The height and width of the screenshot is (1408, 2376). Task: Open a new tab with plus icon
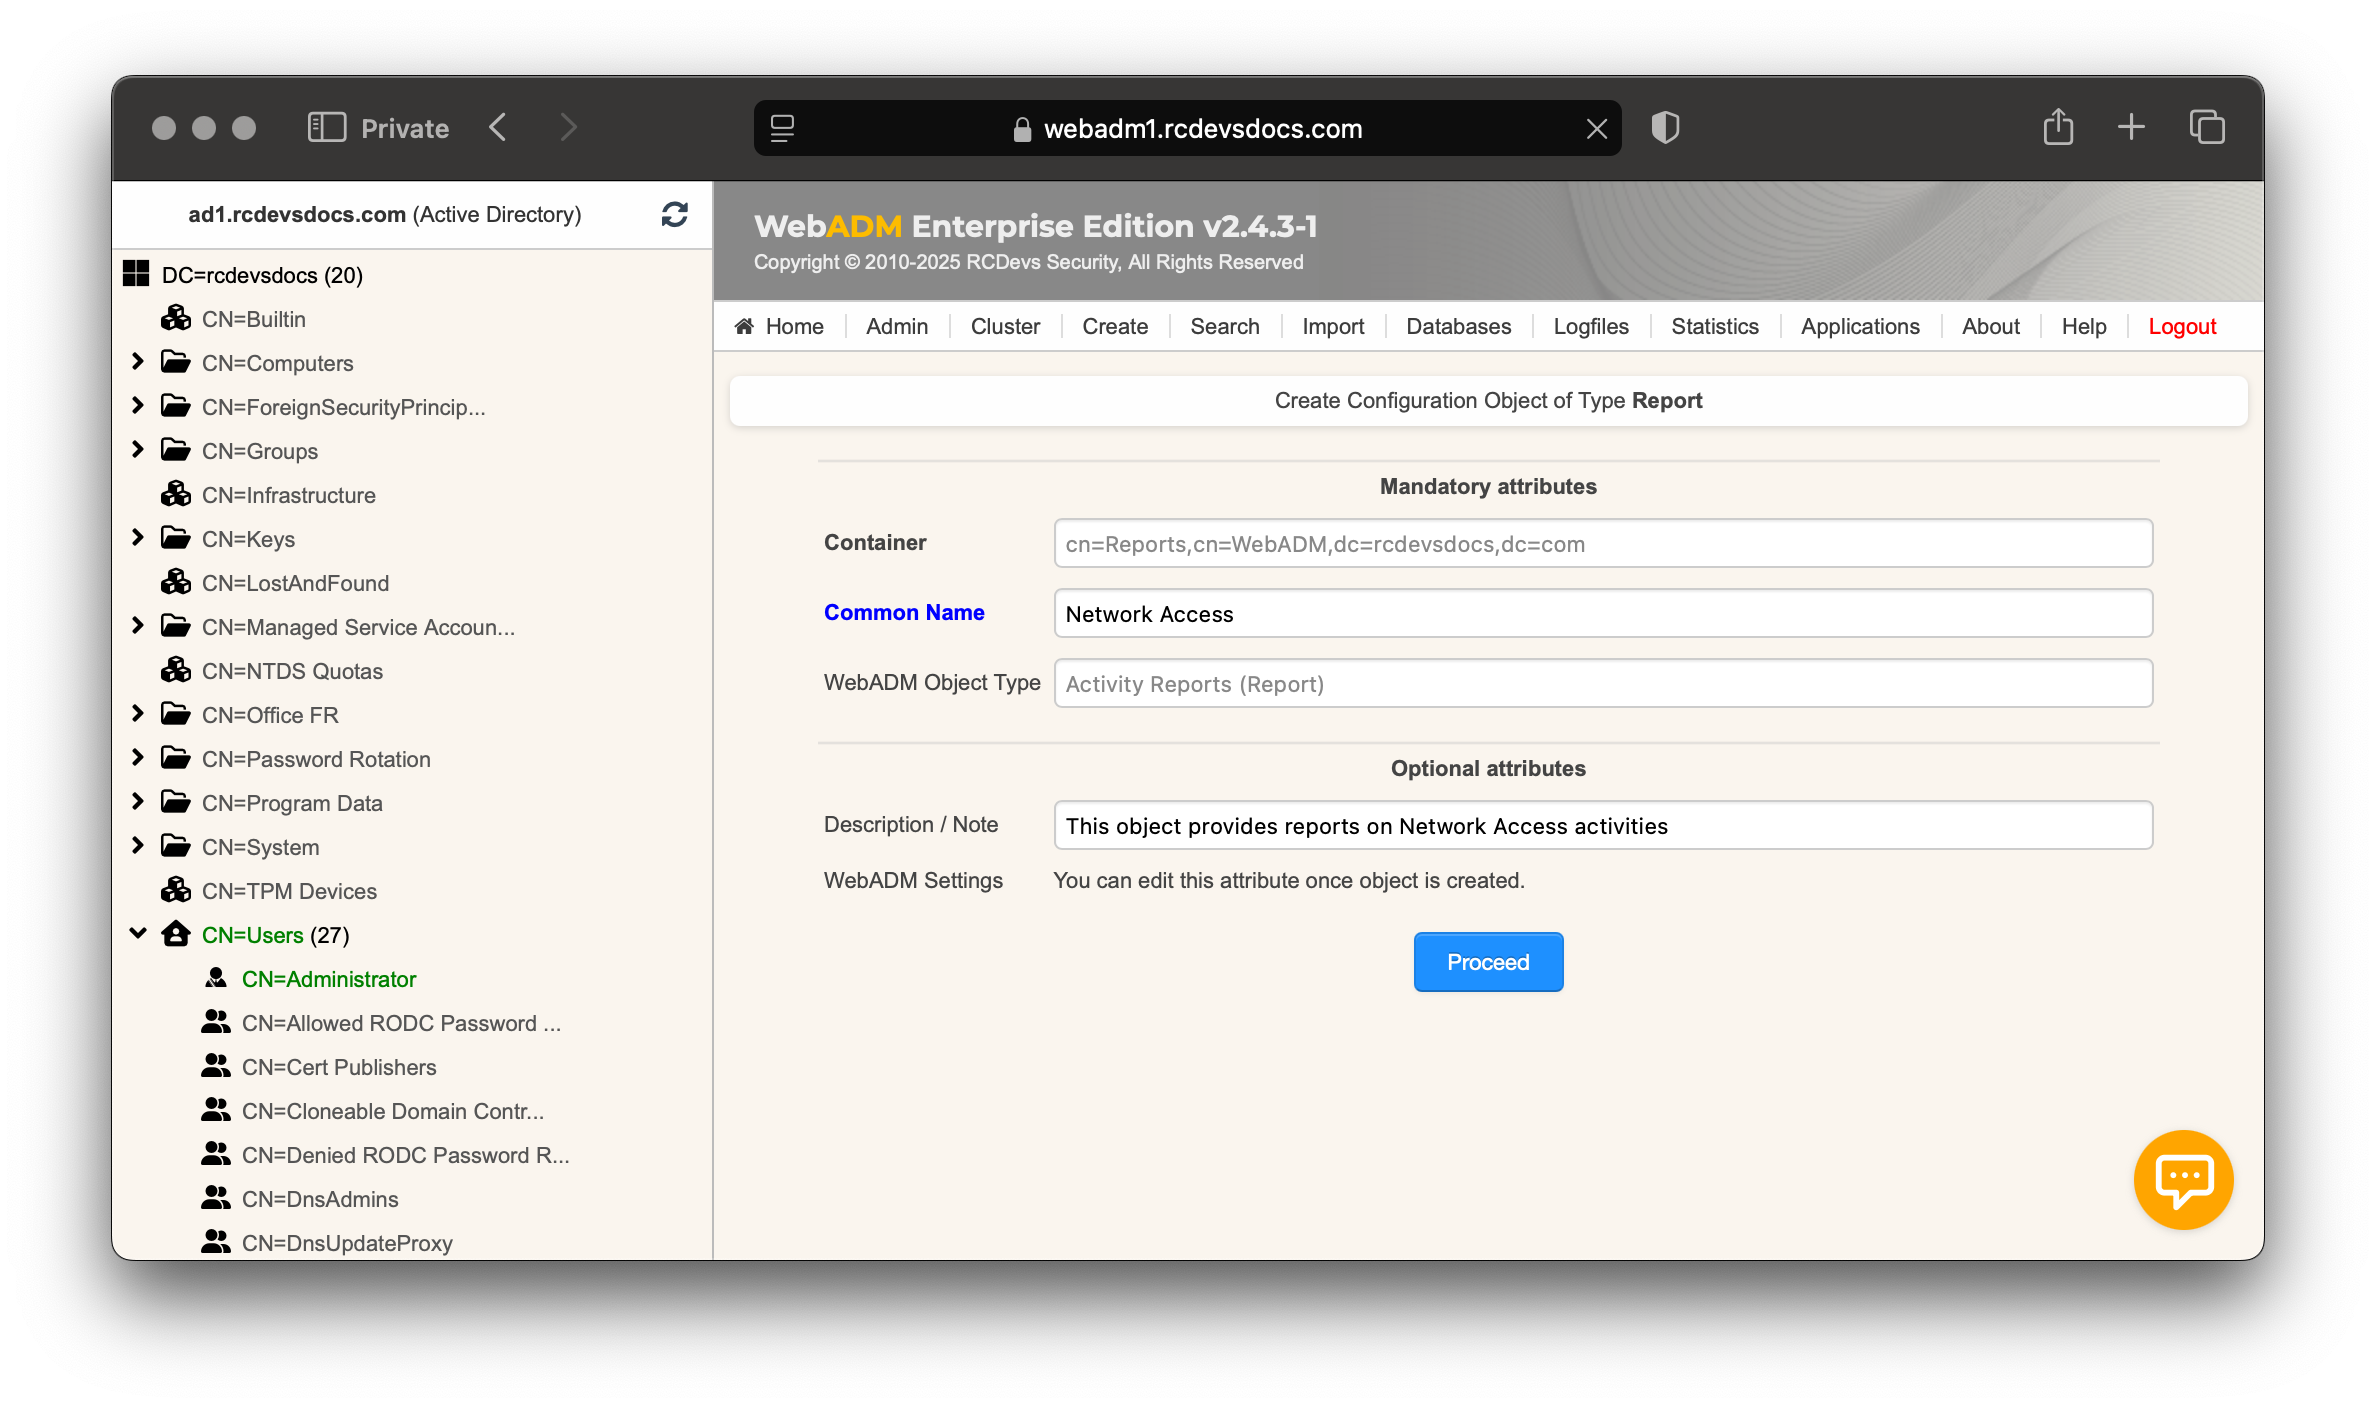tap(2131, 127)
